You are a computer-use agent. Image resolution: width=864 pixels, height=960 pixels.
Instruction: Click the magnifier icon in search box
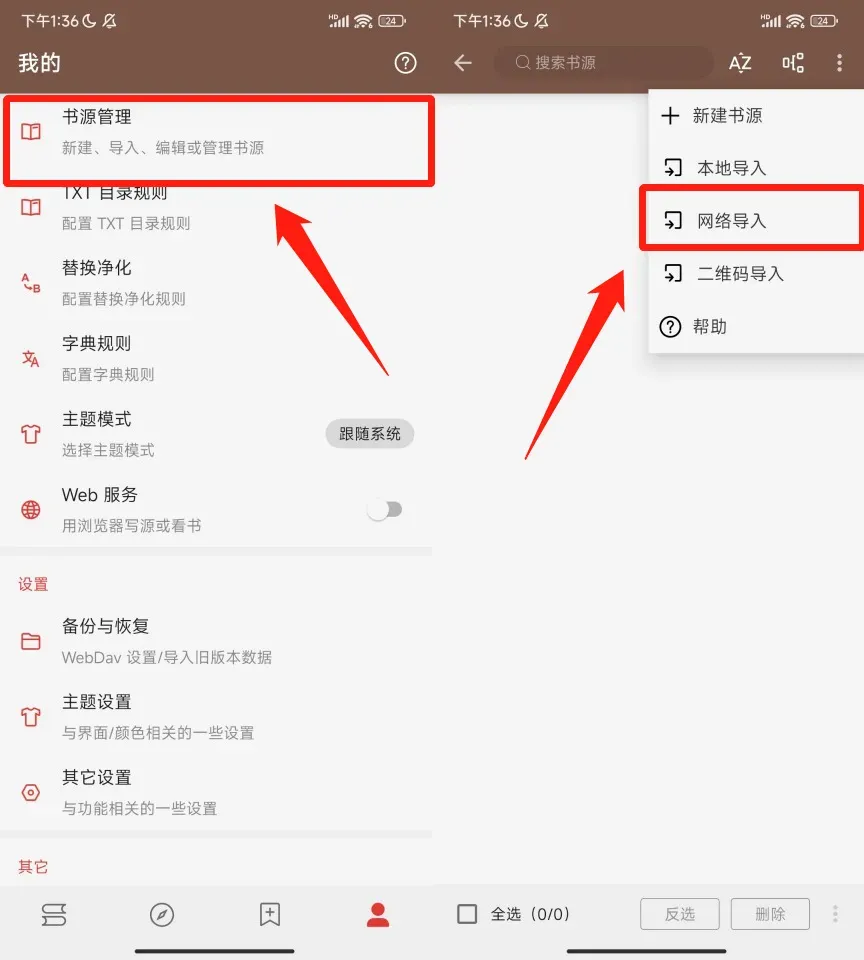coord(522,62)
